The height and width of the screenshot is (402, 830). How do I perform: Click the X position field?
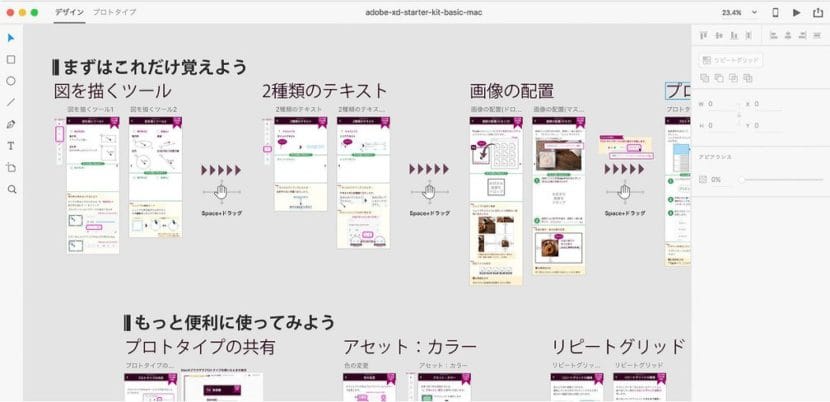[x=766, y=104]
